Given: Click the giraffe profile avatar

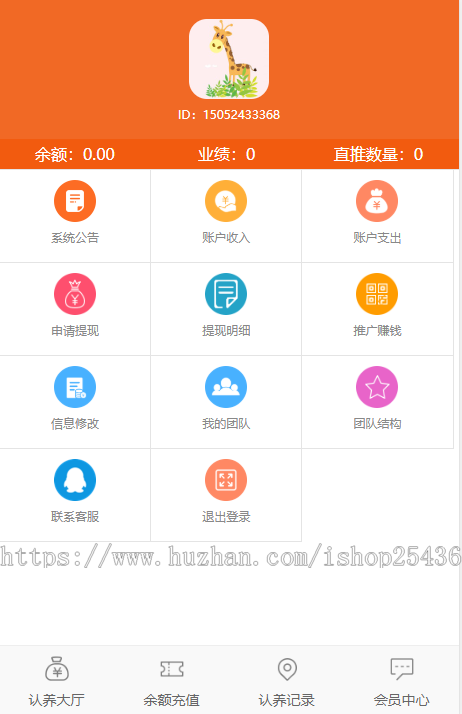Looking at the screenshot, I should (229, 59).
